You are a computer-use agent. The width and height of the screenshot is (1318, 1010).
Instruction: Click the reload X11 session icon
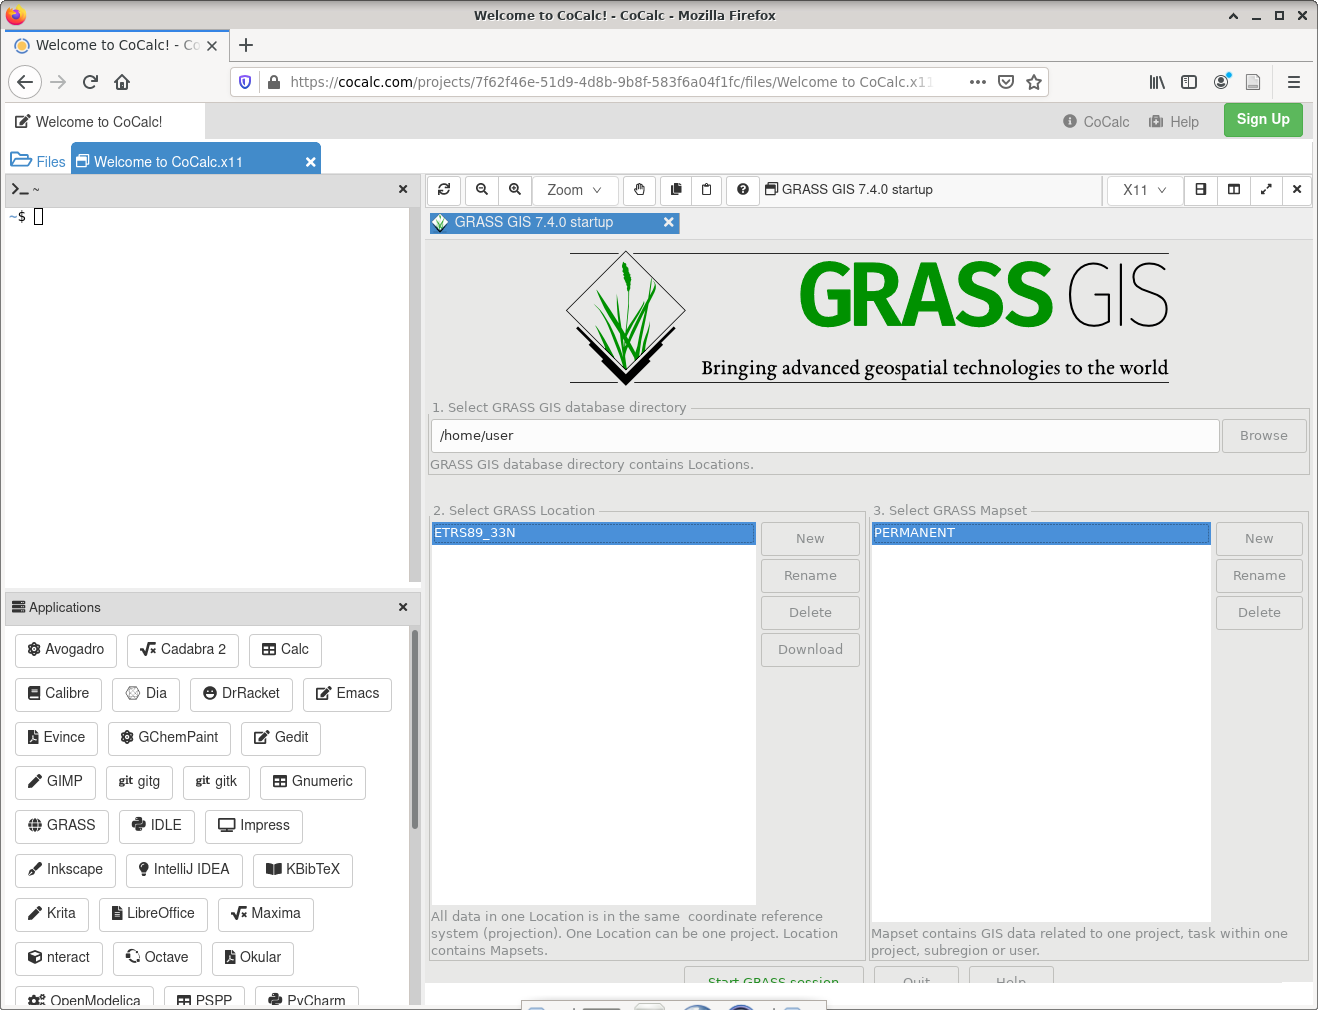click(444, 190)
